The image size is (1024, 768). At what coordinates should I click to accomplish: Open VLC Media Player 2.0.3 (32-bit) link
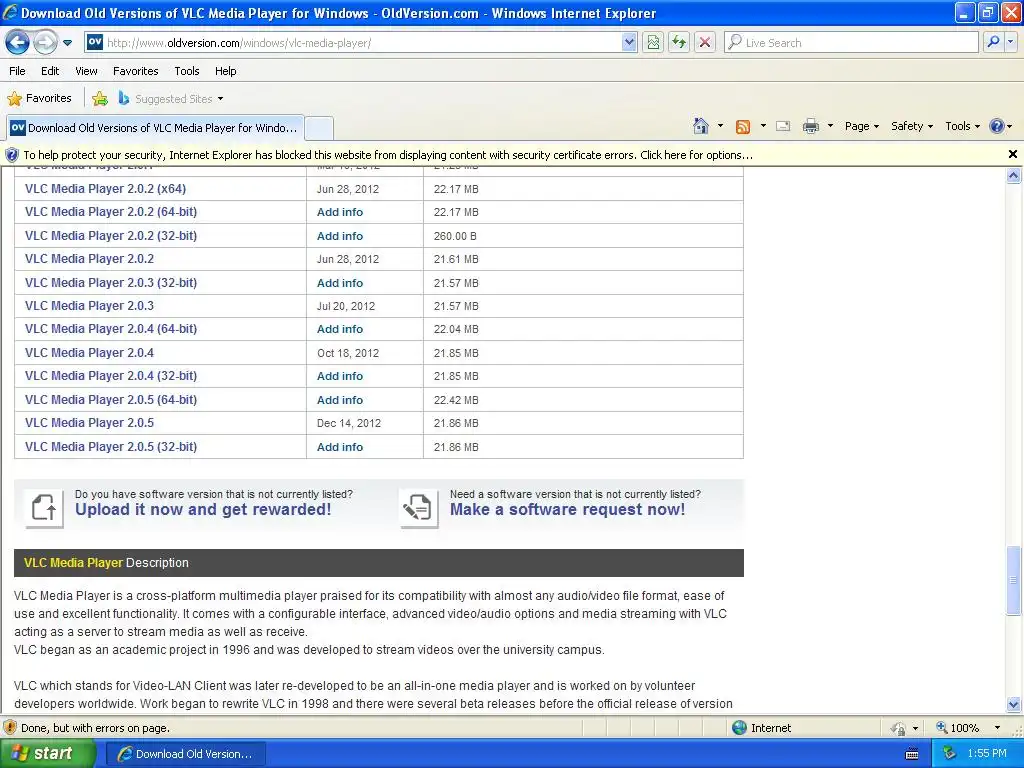[x=111, y=283]
